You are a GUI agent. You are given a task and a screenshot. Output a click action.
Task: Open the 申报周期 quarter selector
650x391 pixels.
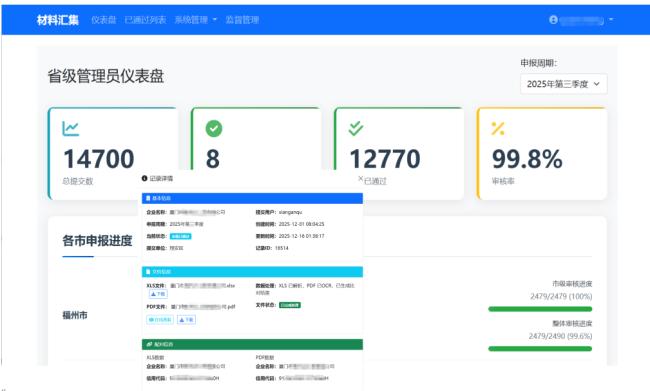[563, 84]
